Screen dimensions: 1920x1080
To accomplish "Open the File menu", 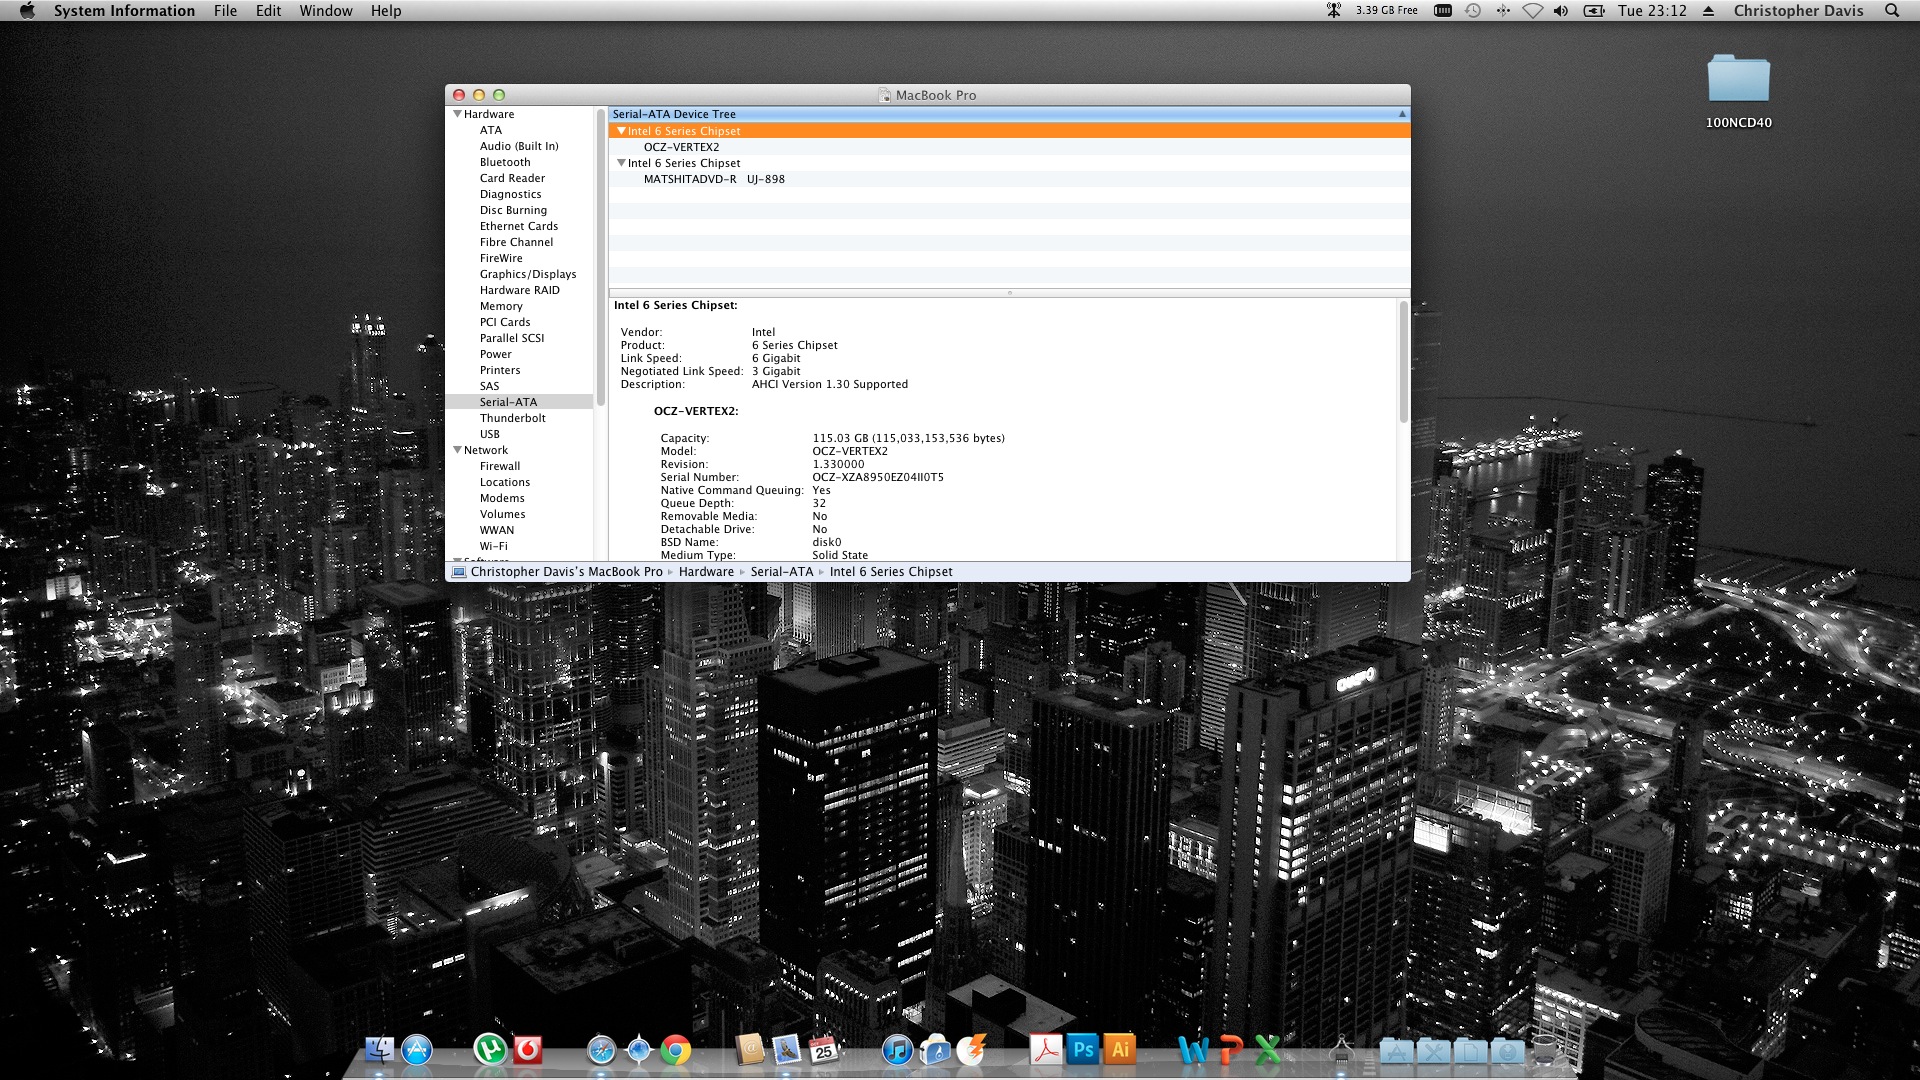I will (225, 10).
